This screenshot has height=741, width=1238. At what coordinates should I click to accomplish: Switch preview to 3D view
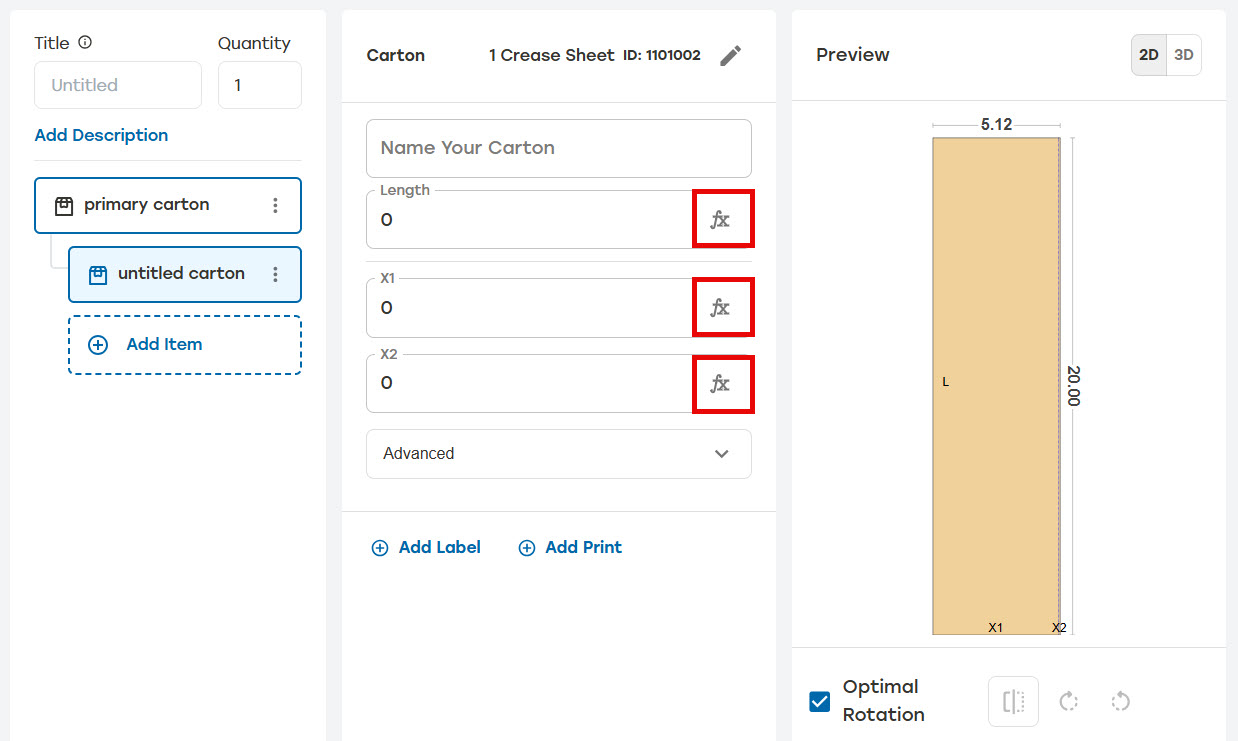(x=1184, y=55)
